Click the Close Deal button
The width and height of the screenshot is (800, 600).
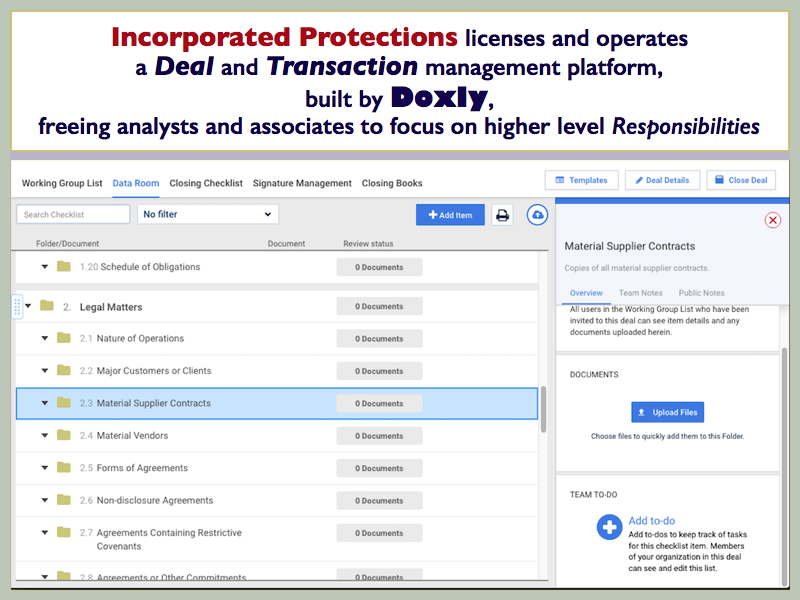coord(741,180)
